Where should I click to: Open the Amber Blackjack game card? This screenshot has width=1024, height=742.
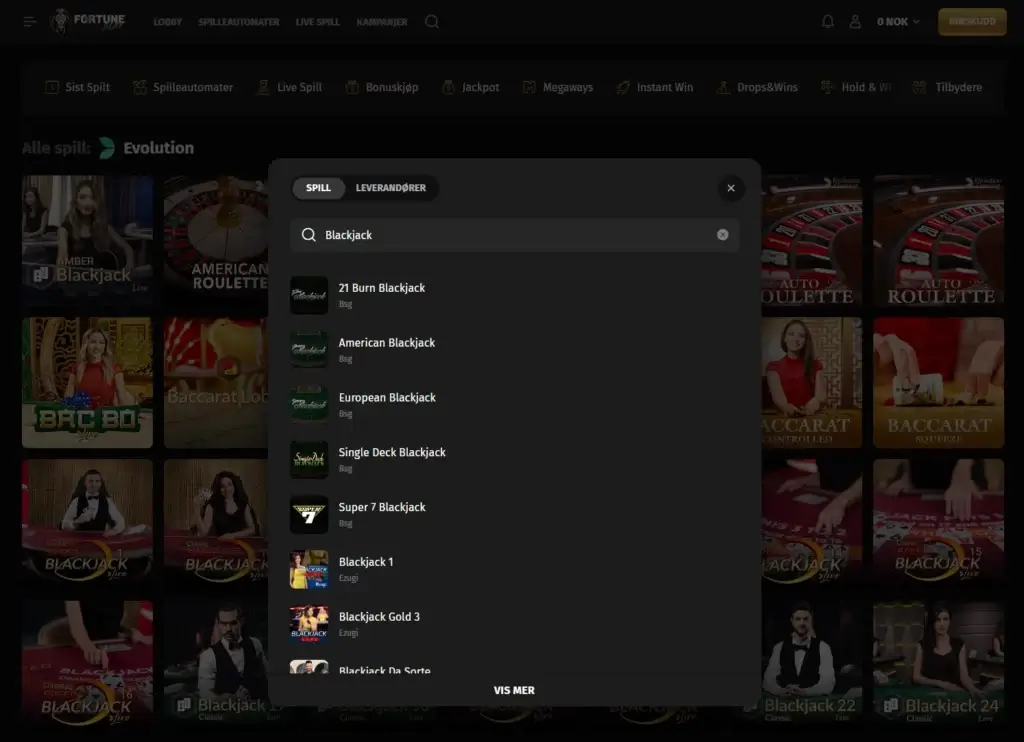point(88,240)
